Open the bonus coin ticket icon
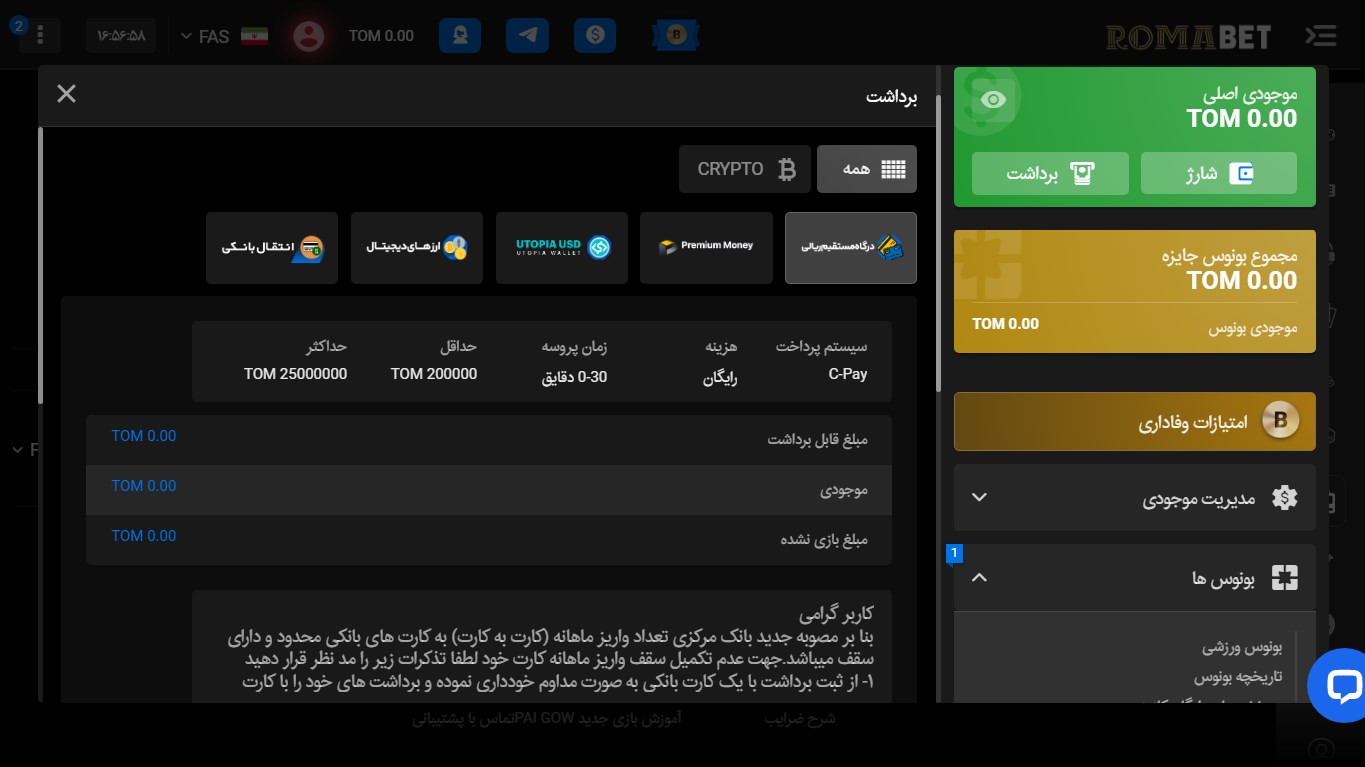The width and height of the screenshot is (1365, 767). (x=675, y=35)
